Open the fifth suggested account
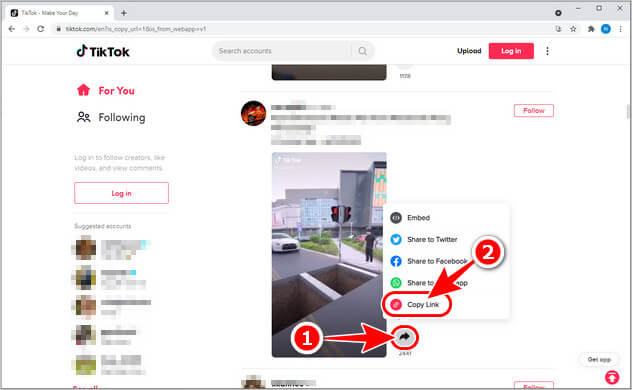 point(108,365)
